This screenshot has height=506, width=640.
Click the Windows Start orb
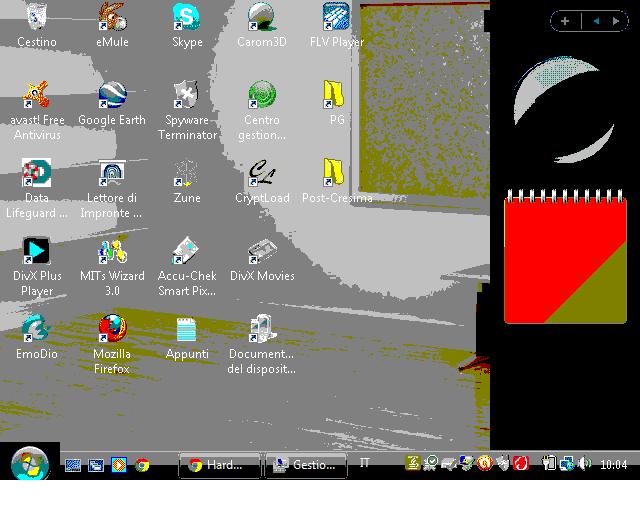click(30, 464)
